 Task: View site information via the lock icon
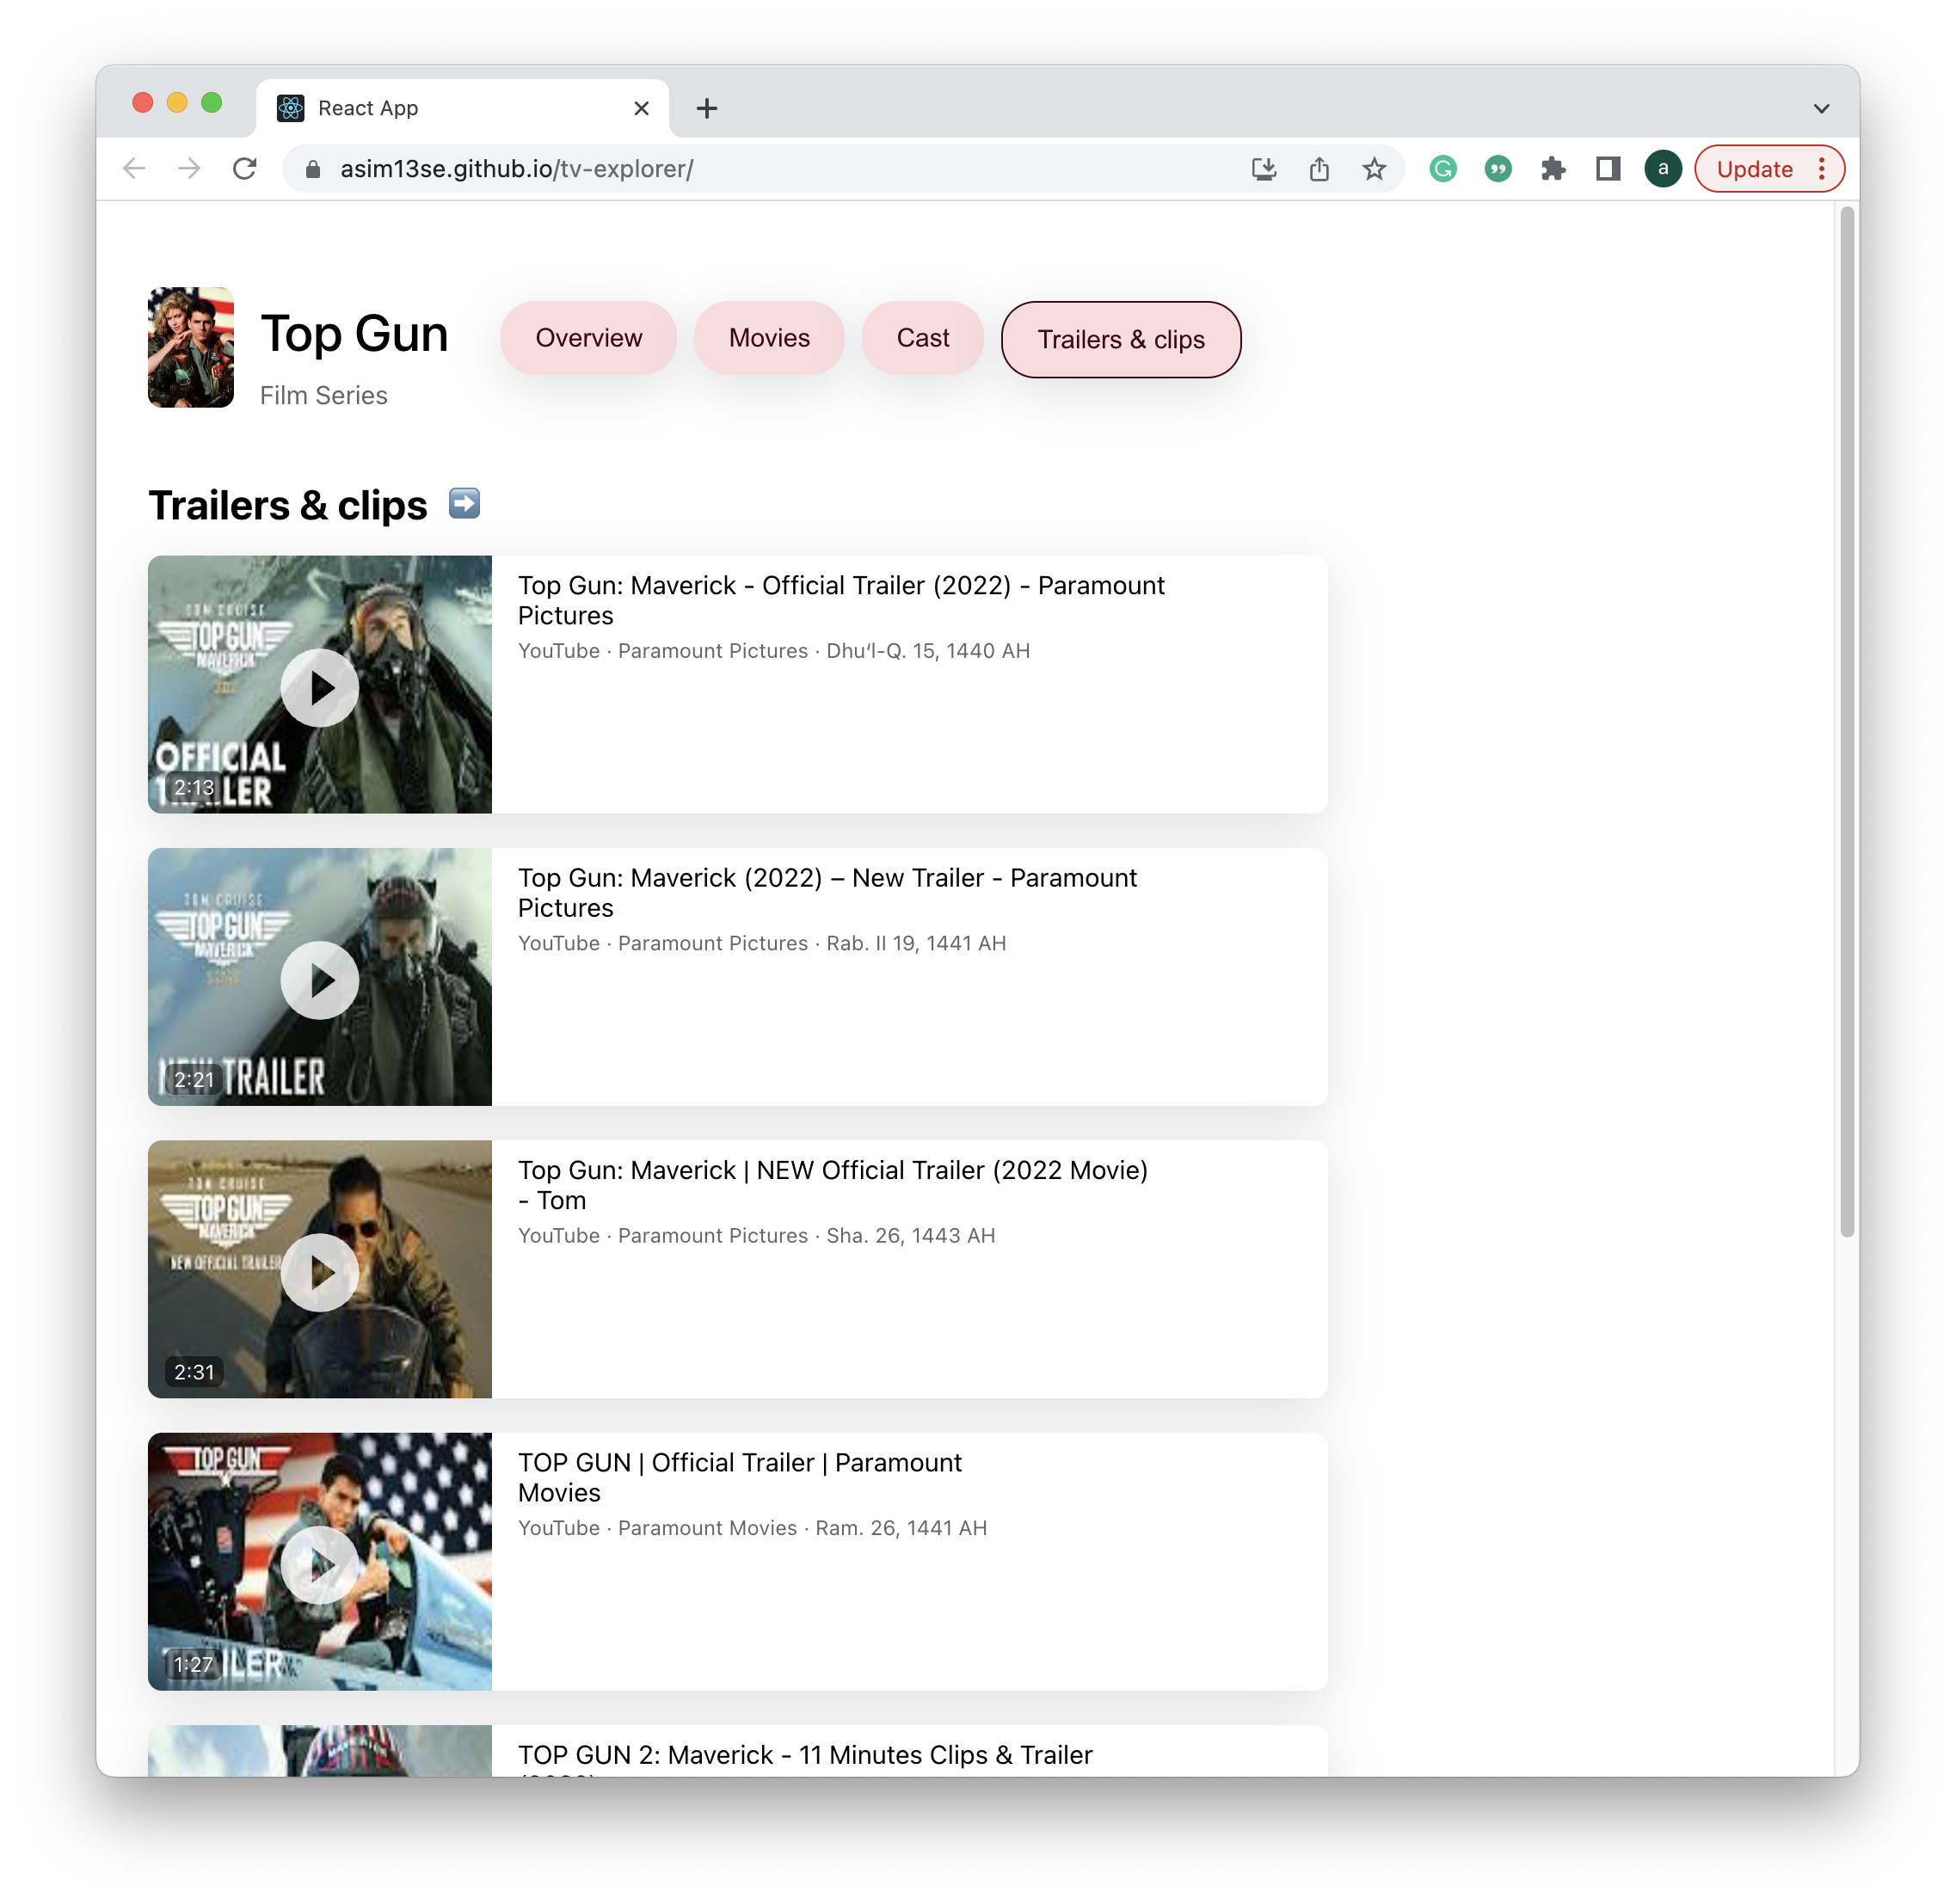313,169
